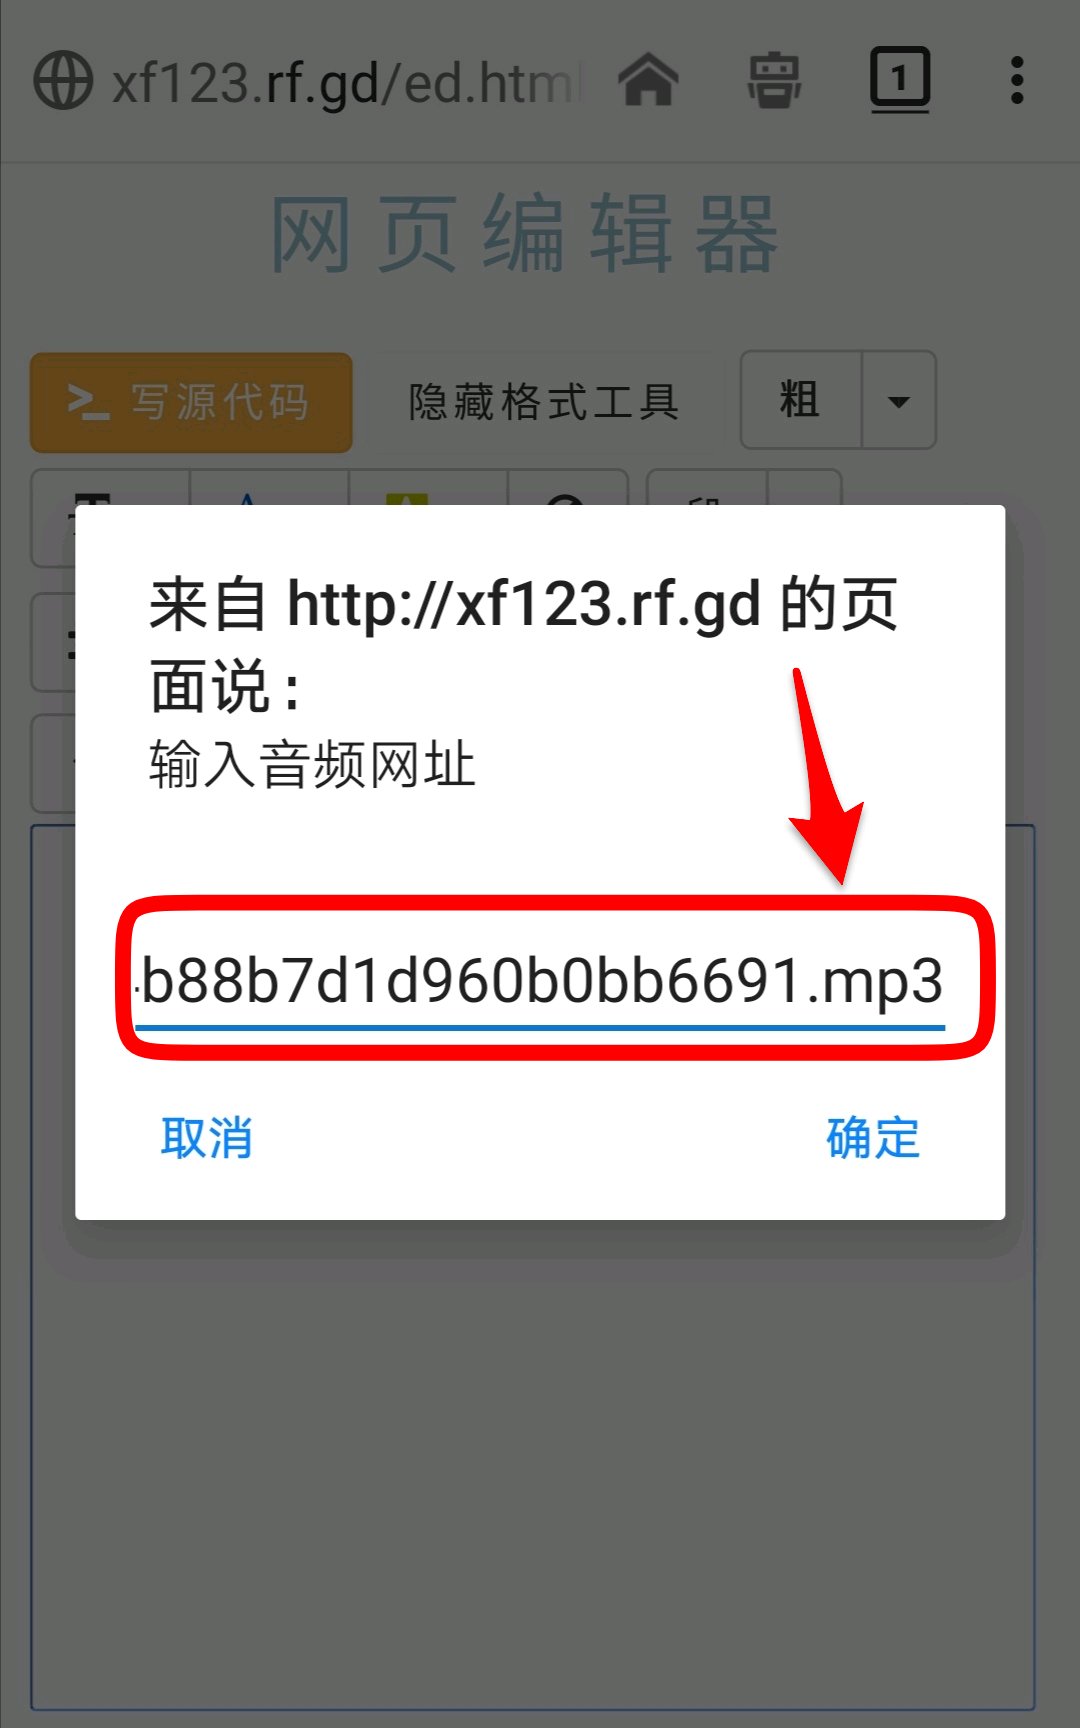Expand the dropdown arrow beside 粗
The height and width of the screenshot is (1728, 1080).
point(899,401)
